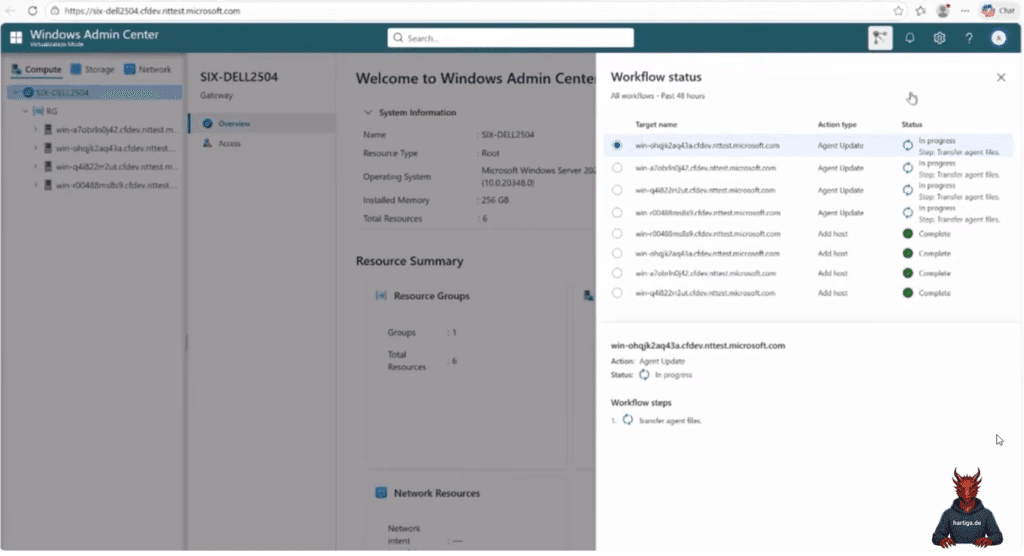
Task: Open the Access menu item
Action: coord(262,143)
